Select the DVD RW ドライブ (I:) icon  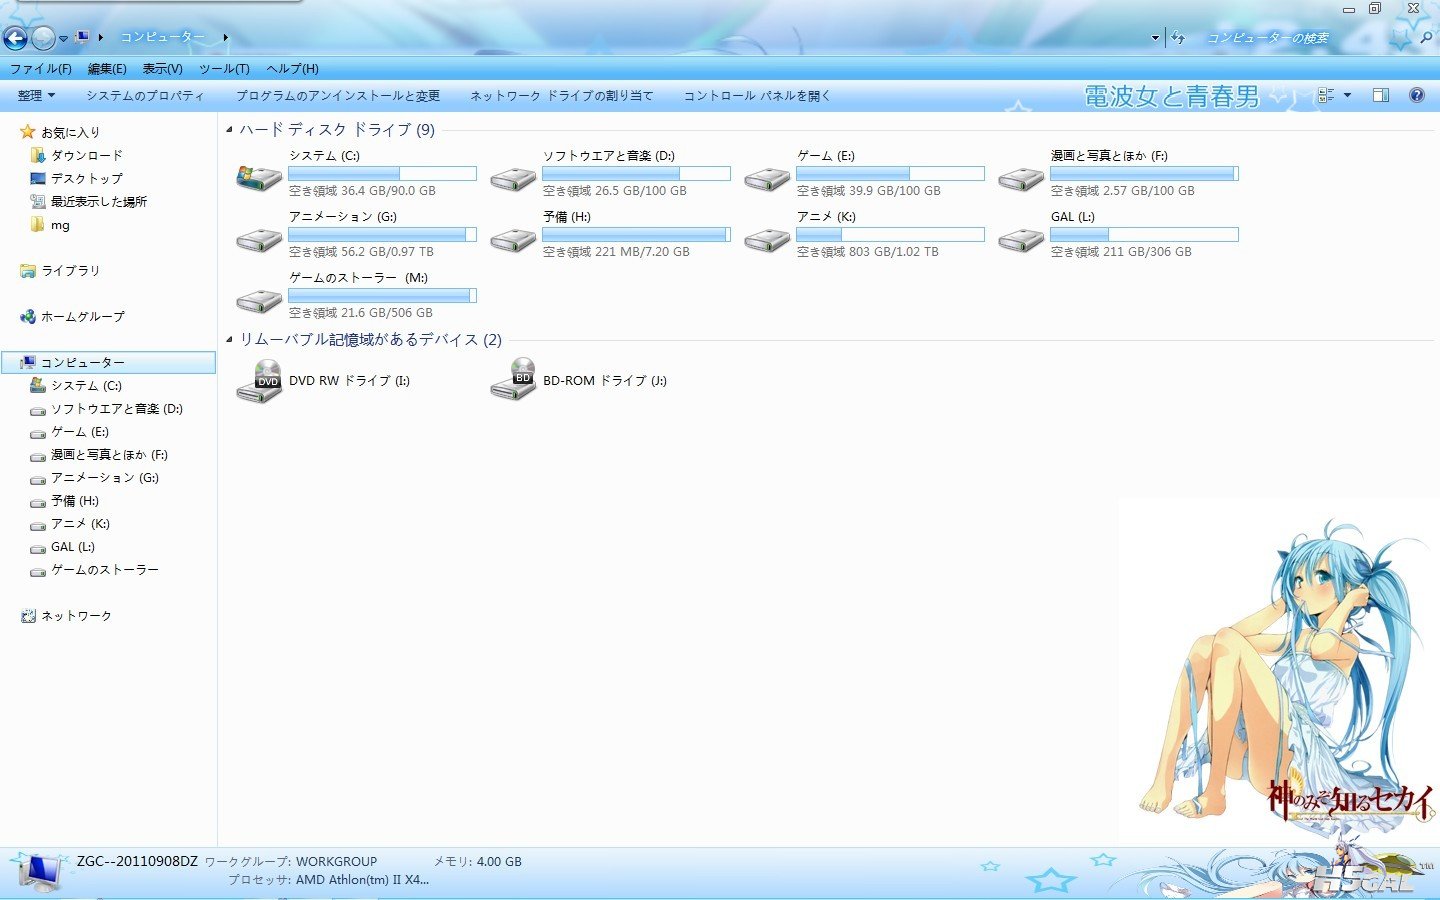(x=259, y=381)
